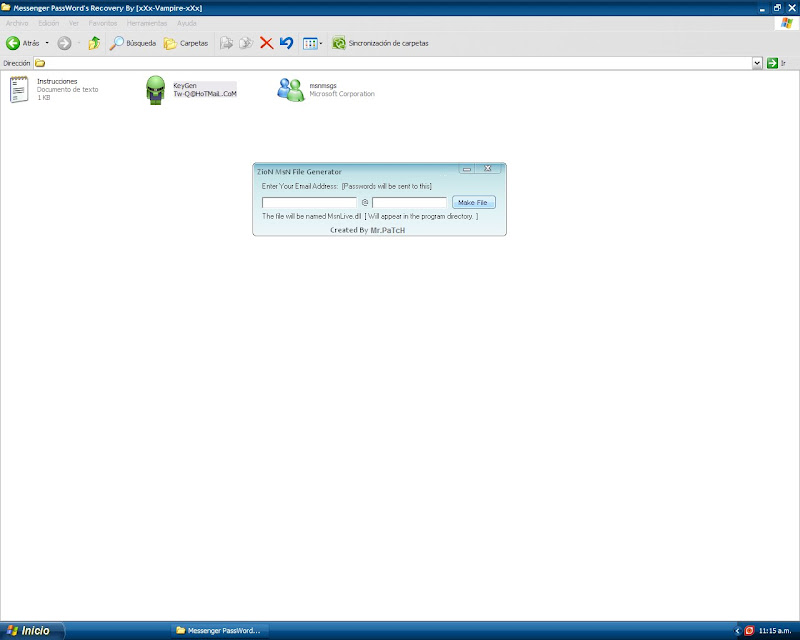Viewport: 800px width, 640px height.
Task: Open the Inicio start menu
Action: (32, 631)
